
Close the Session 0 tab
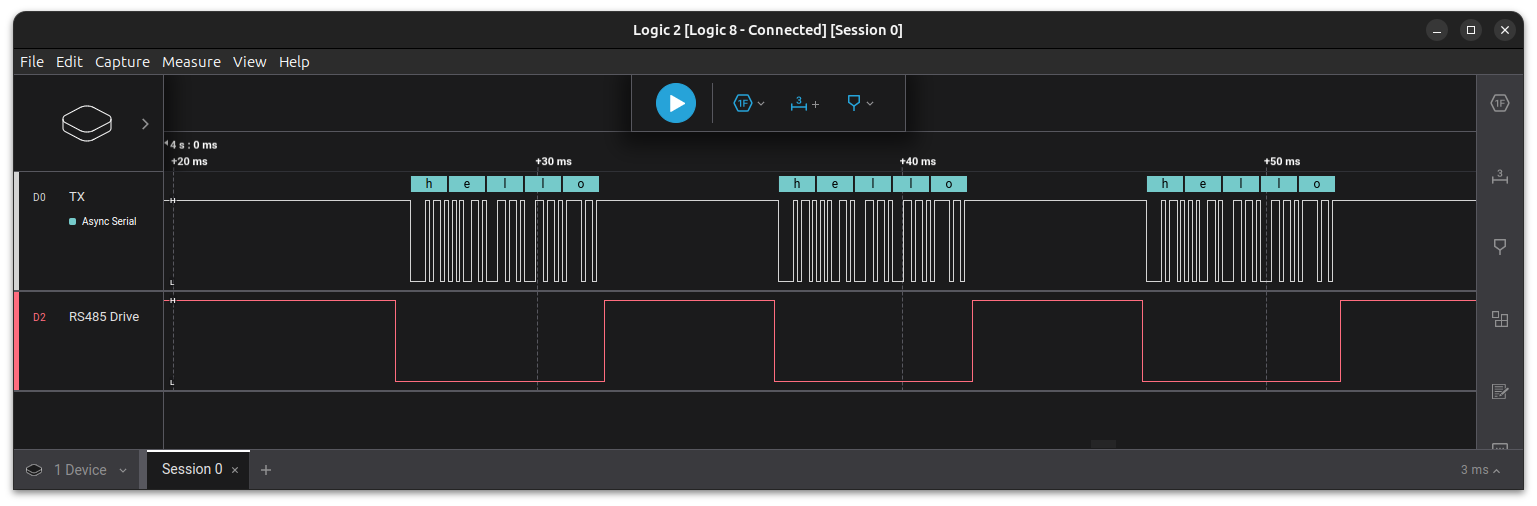pos(235,470)
